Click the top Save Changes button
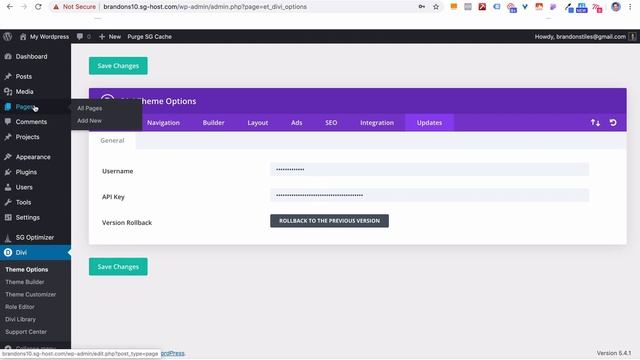640x360 pixels. click(118, 66)
